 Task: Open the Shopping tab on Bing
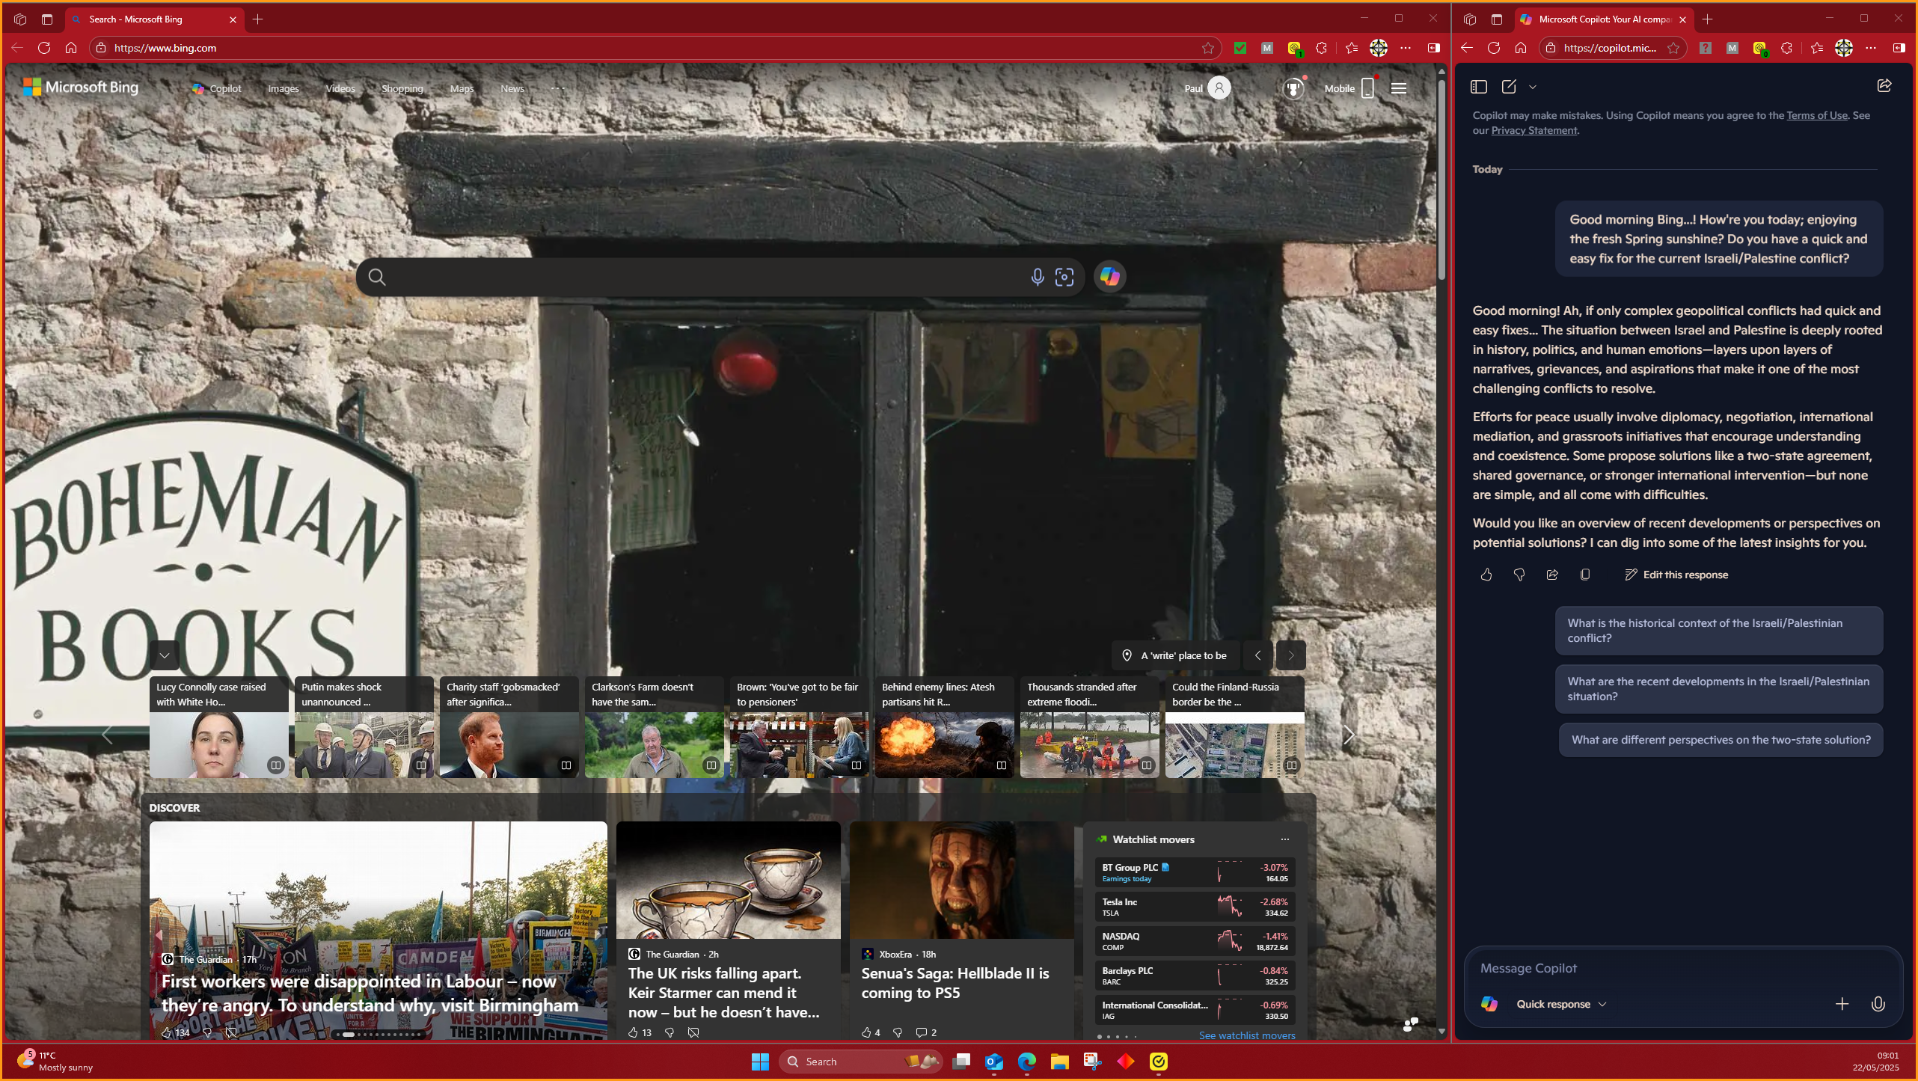[x=402, y=89]
